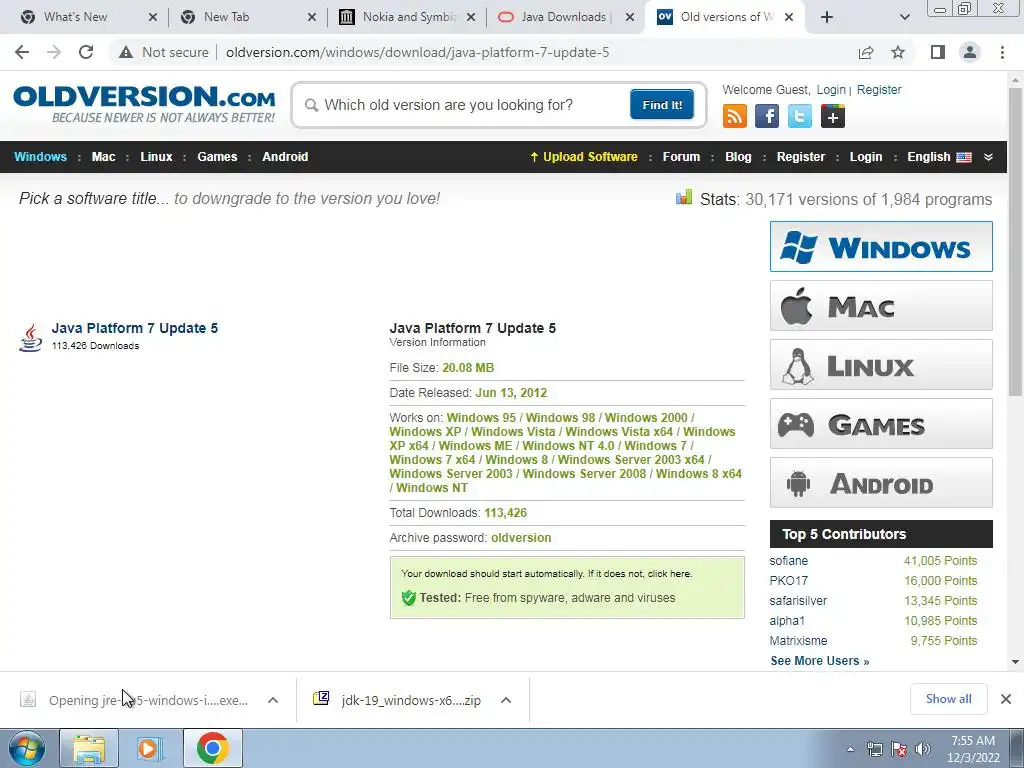Click the Facebook icon
1024x768 pixels.
coord(767,116)
